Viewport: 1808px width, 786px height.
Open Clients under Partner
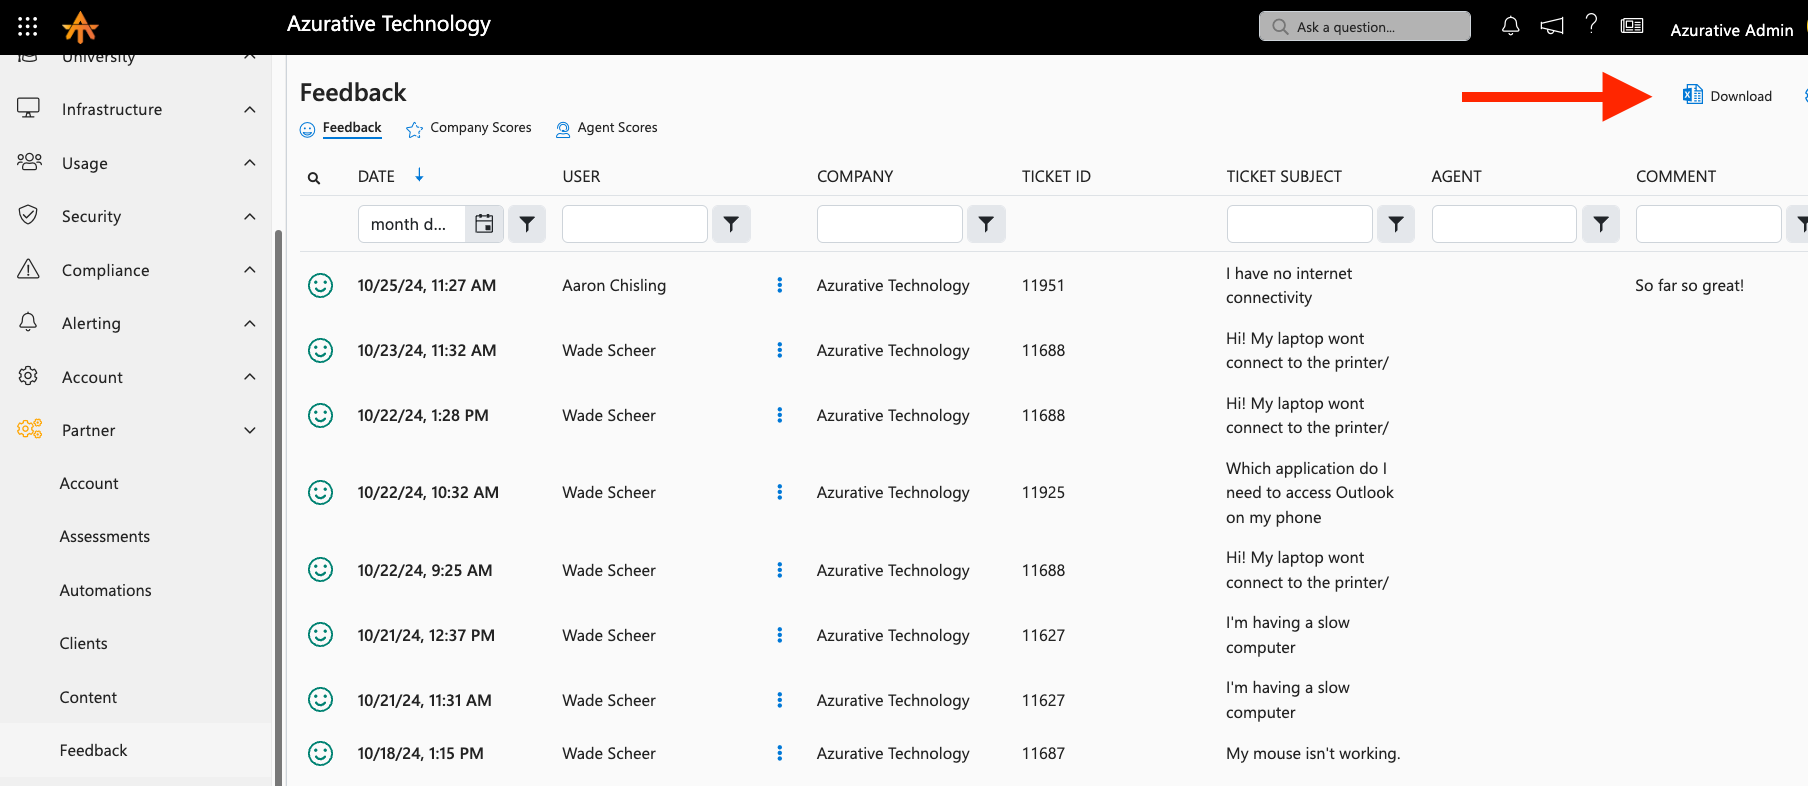pos(83,643)
